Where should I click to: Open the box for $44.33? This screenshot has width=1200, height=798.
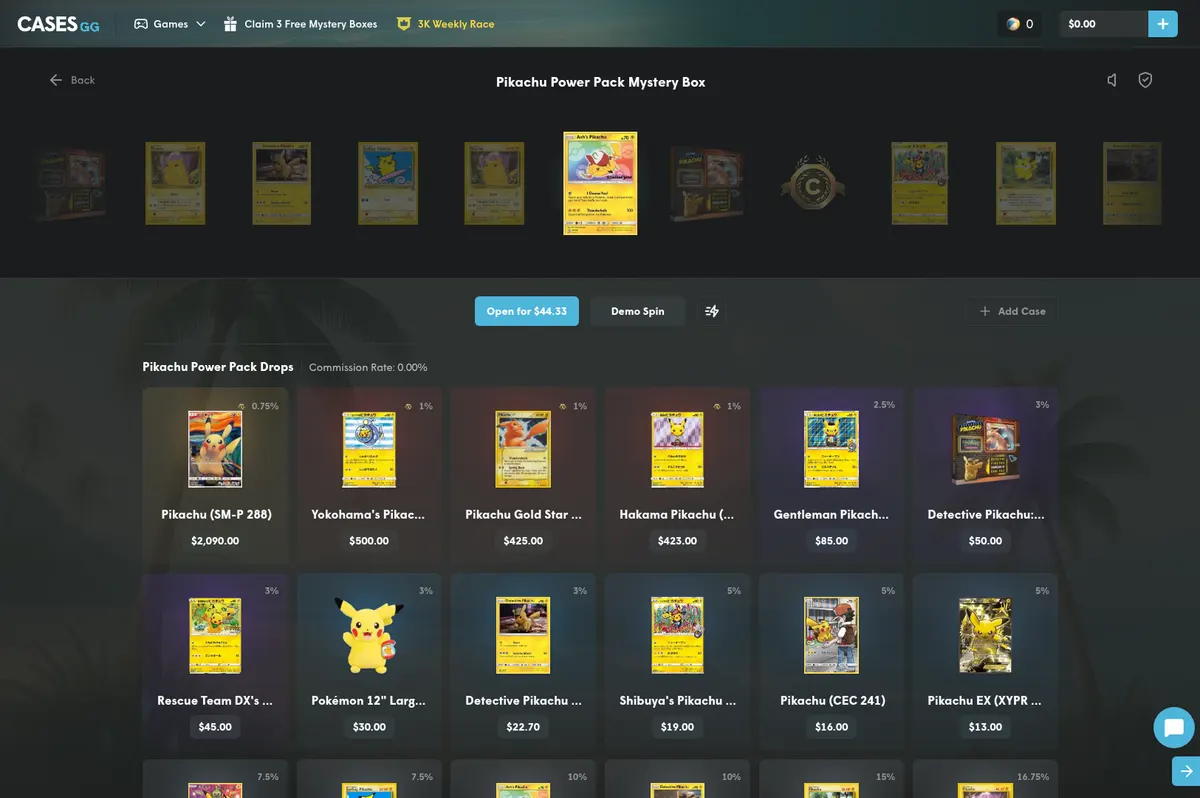click(527, 311)
